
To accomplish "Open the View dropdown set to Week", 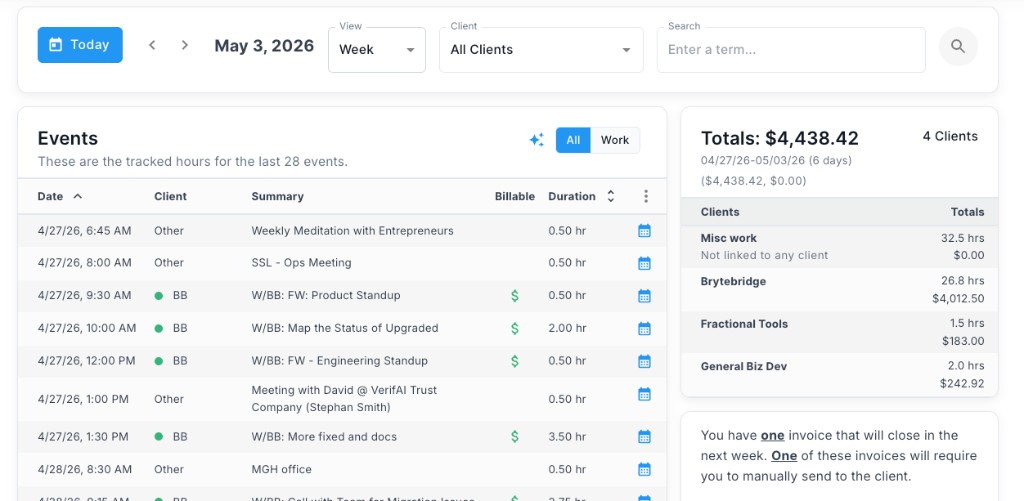I will click(377, 50).
